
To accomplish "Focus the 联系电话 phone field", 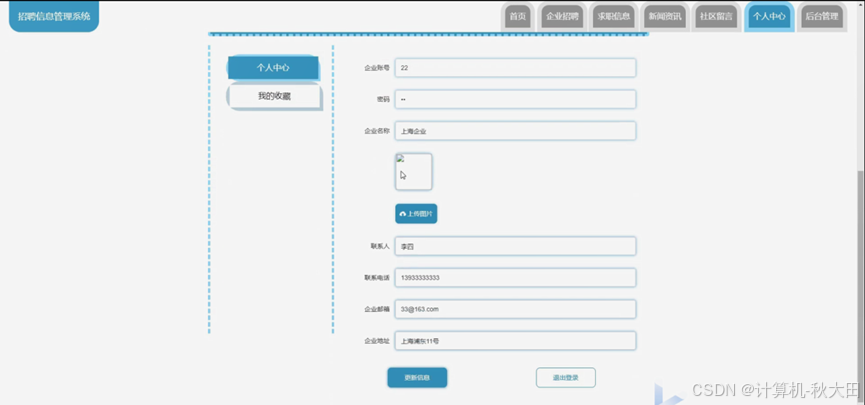I will (515, 277).
